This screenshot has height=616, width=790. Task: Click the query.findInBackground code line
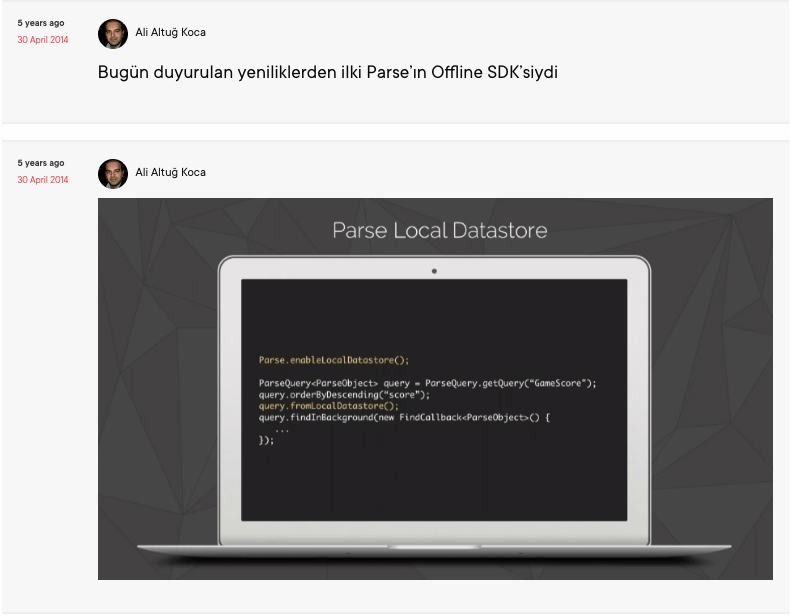(x=404, y=417)
